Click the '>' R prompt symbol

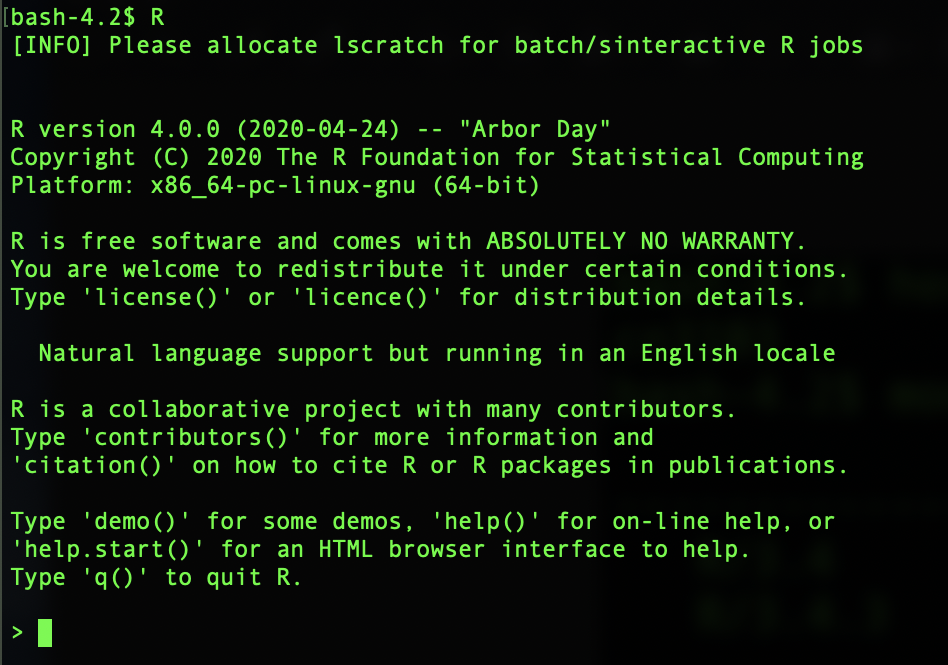click(17, 633)
